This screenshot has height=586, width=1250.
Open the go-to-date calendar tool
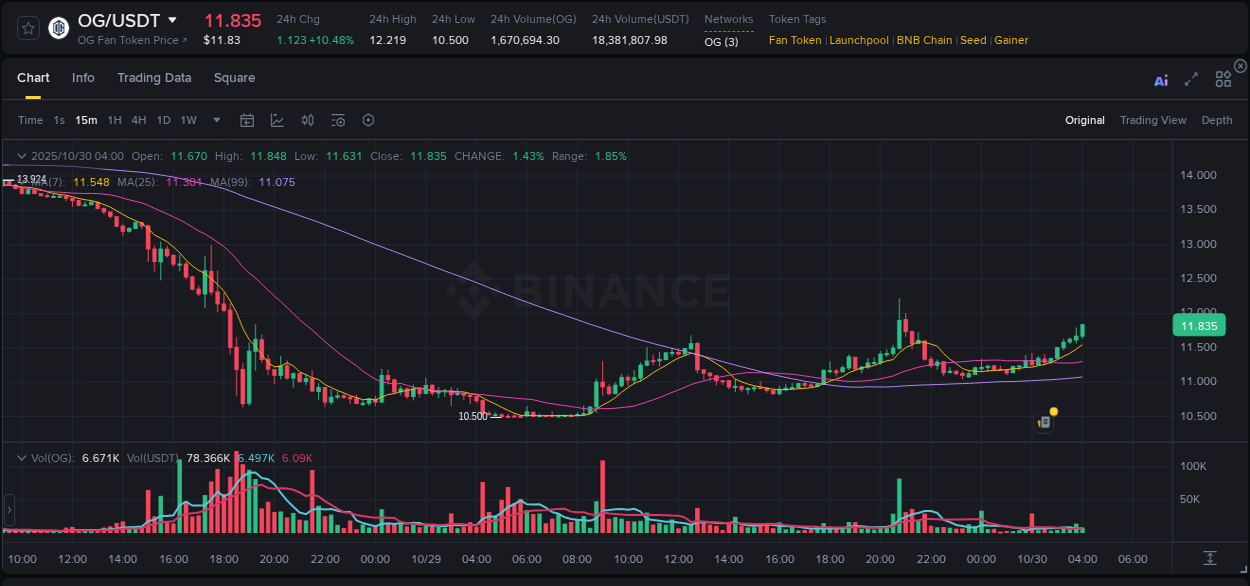point(247,120)
